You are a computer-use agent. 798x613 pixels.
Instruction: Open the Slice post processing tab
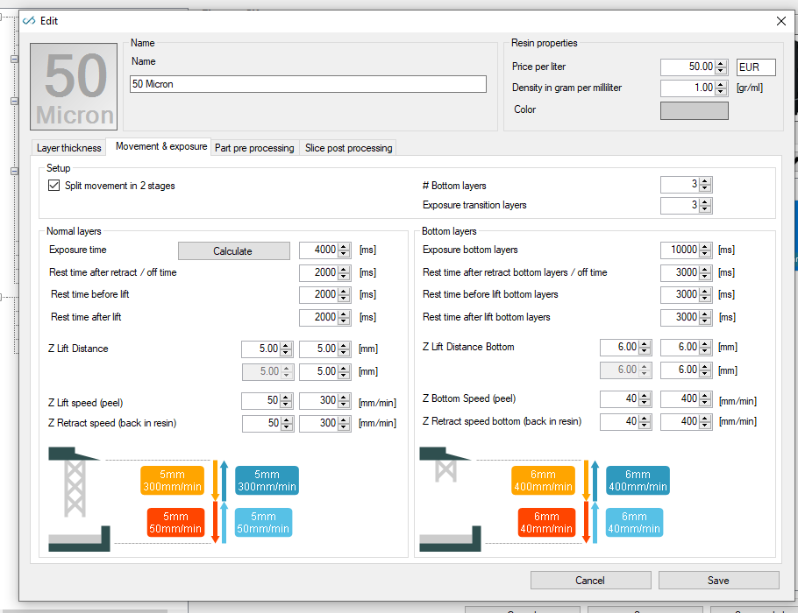click(x=349, y=148)
